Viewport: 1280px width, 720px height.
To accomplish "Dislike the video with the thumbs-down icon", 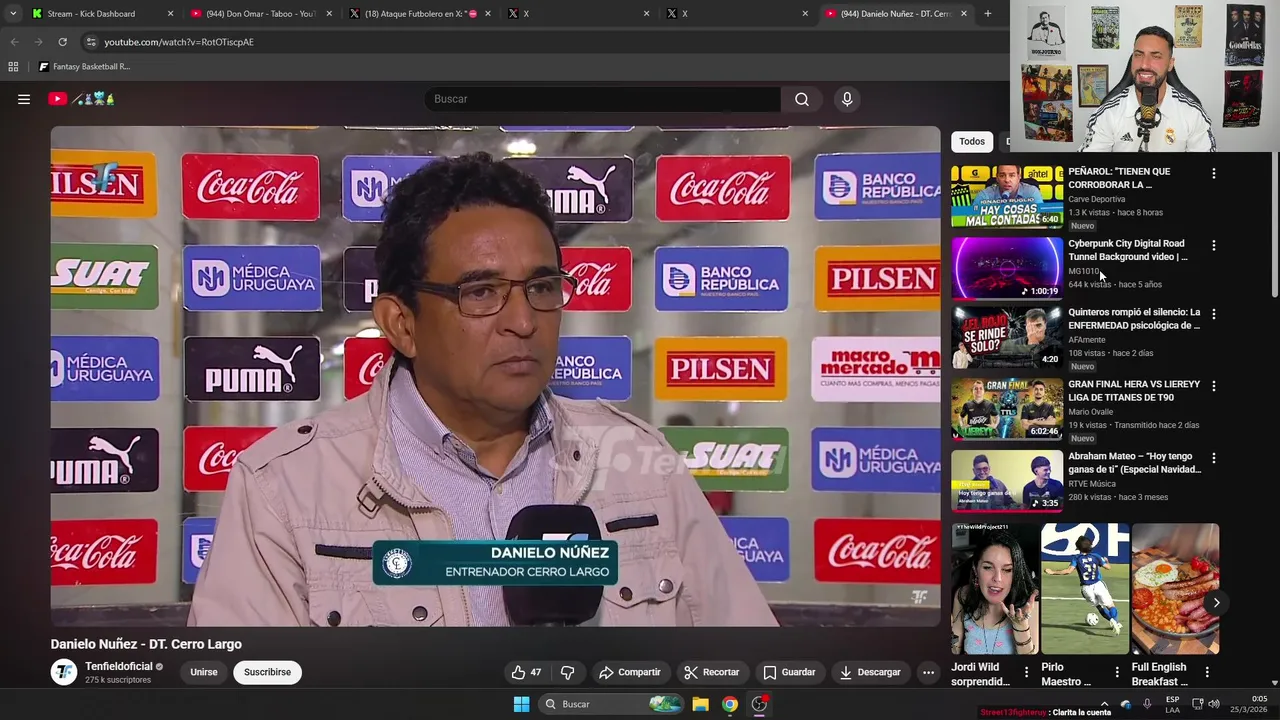I will coord(567,672).
